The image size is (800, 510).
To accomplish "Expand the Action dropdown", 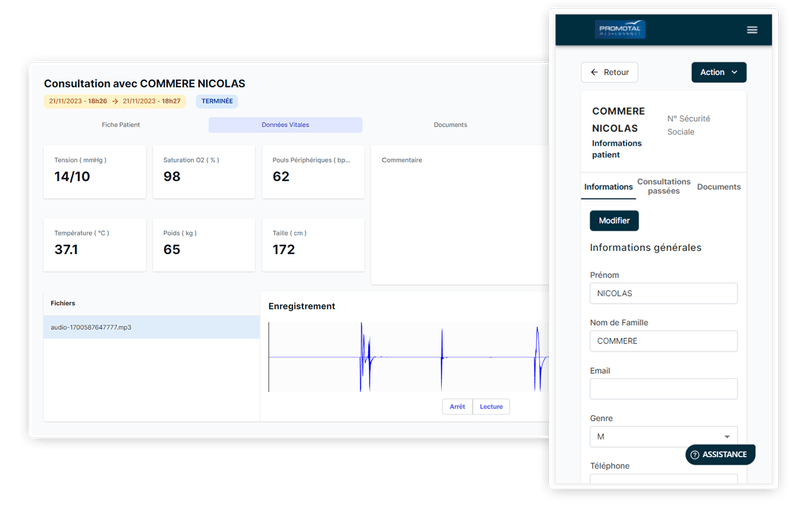I will pos(719,72).
